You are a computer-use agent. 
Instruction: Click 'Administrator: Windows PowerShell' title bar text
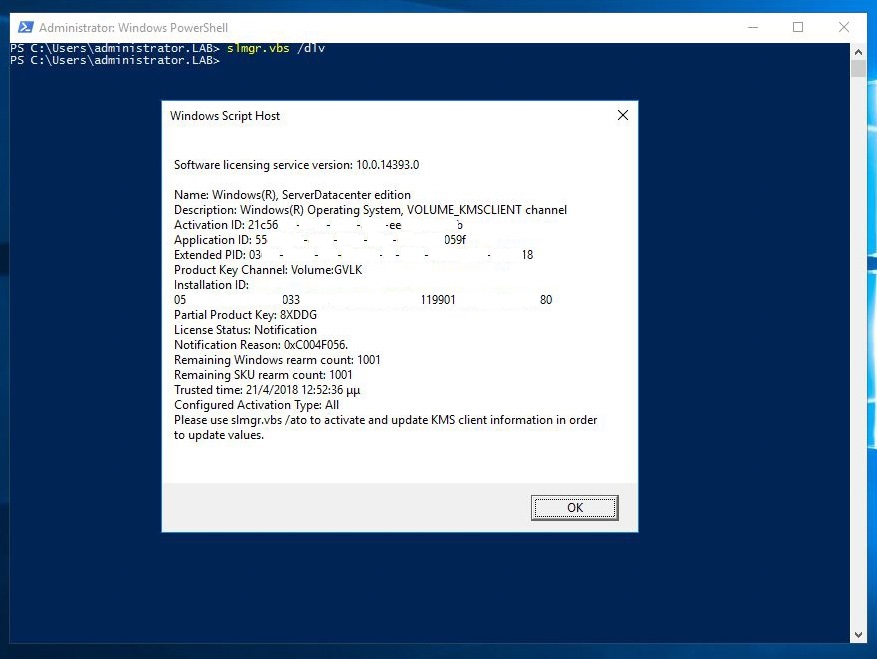pos(133,27)
